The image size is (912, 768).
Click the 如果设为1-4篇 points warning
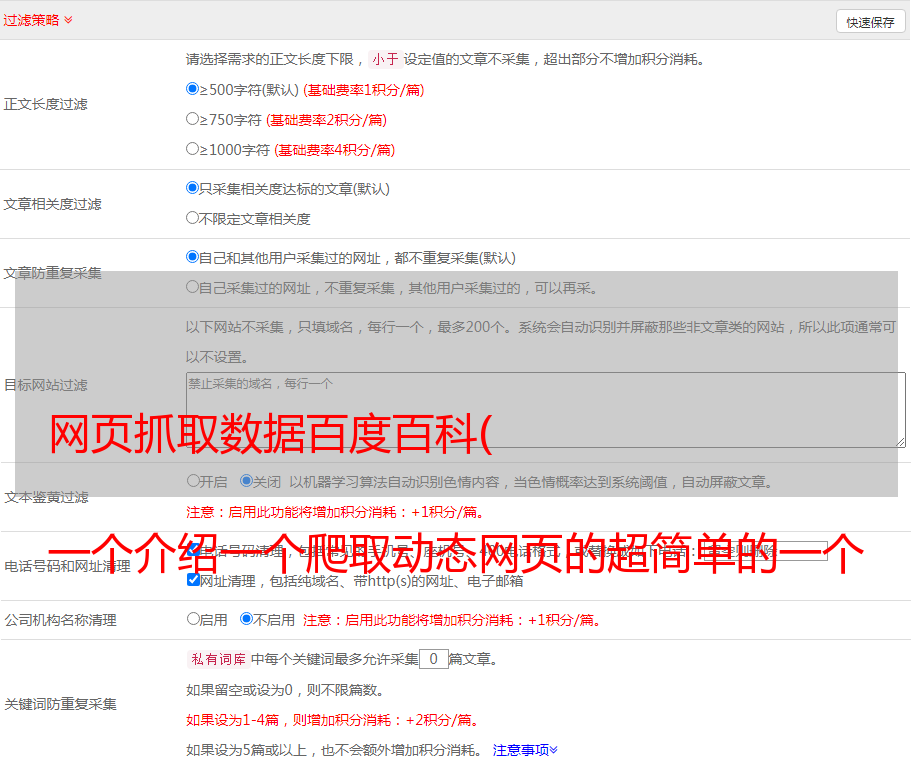click(x=333, y=720)
